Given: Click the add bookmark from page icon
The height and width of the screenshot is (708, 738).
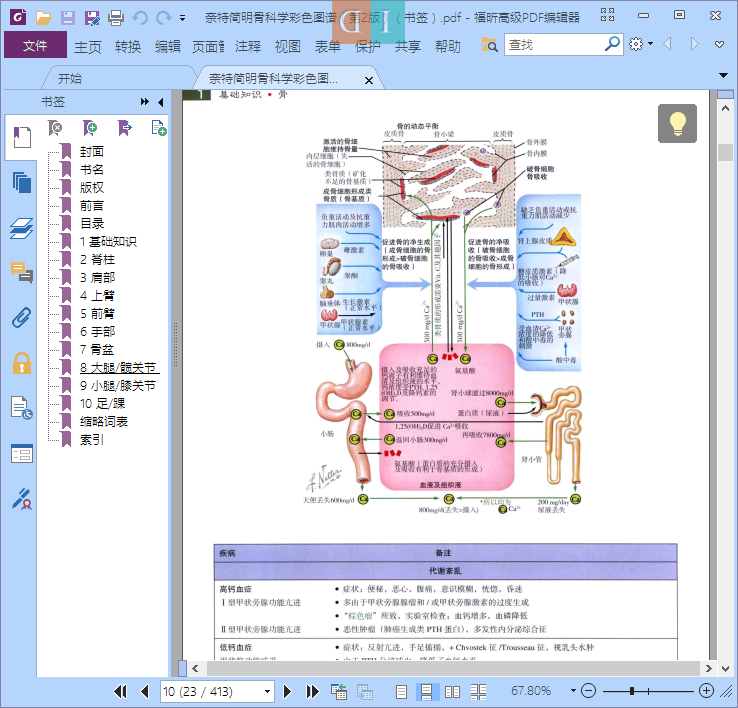Looking at the screenshot, I should point(159,128).
